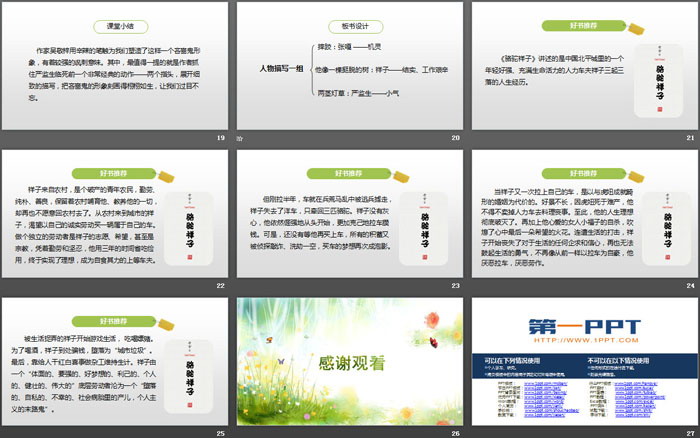
Task: Click the 板书设计 title badge on slide 20
Action: 347,25
